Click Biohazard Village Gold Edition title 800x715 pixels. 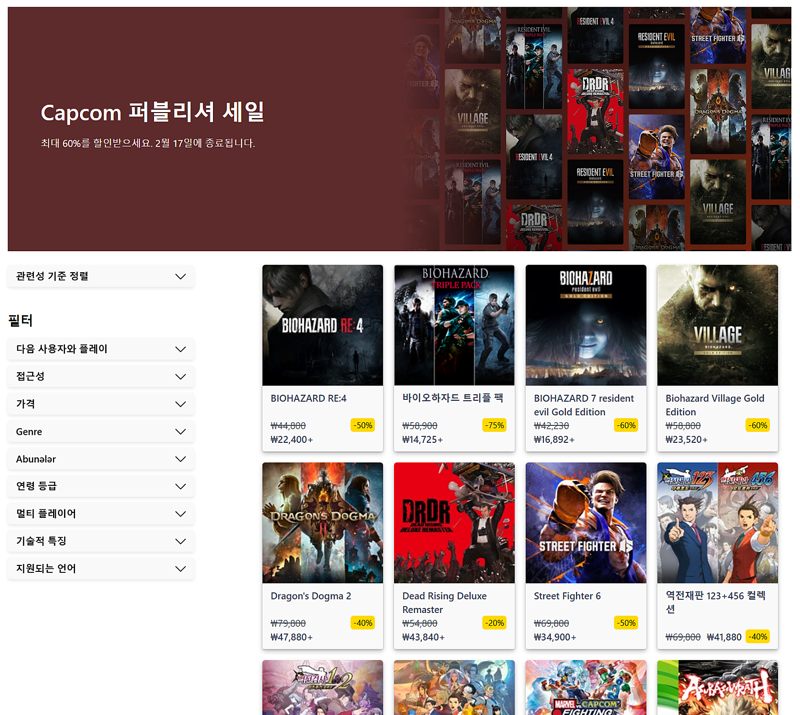pos(715,405)
